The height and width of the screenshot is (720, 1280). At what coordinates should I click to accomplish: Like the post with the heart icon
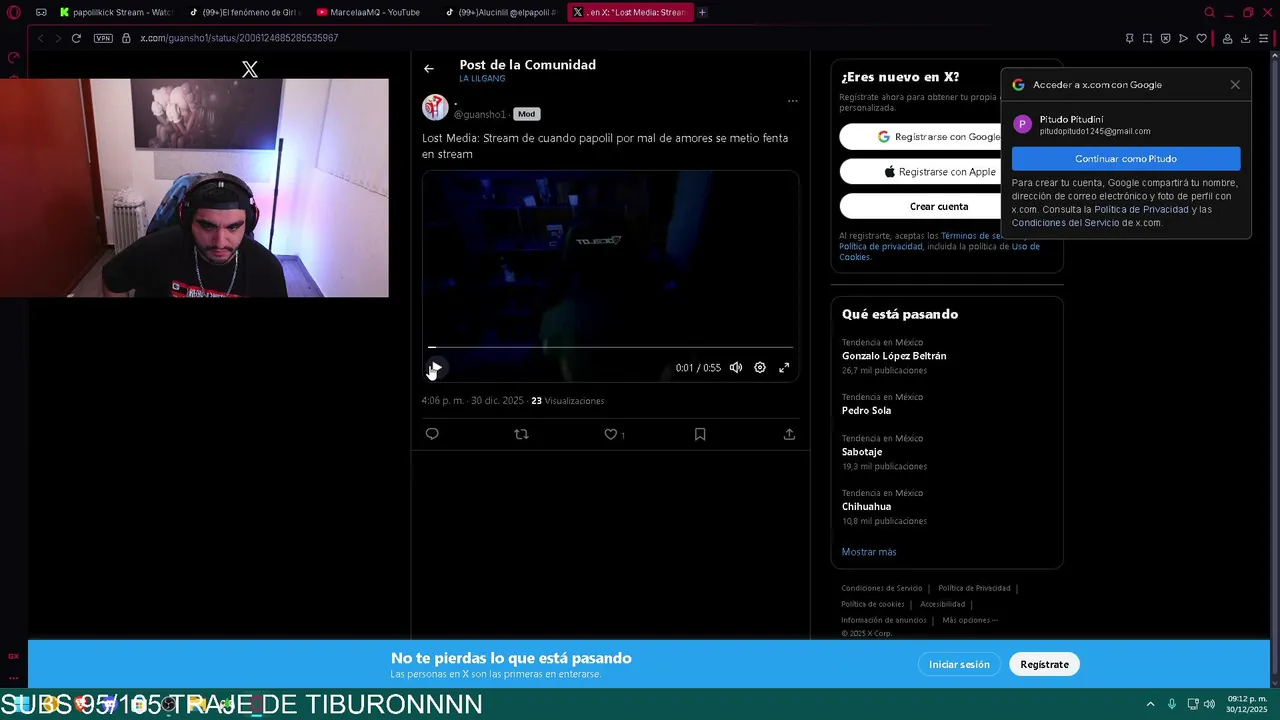click(x=610, y=434)
